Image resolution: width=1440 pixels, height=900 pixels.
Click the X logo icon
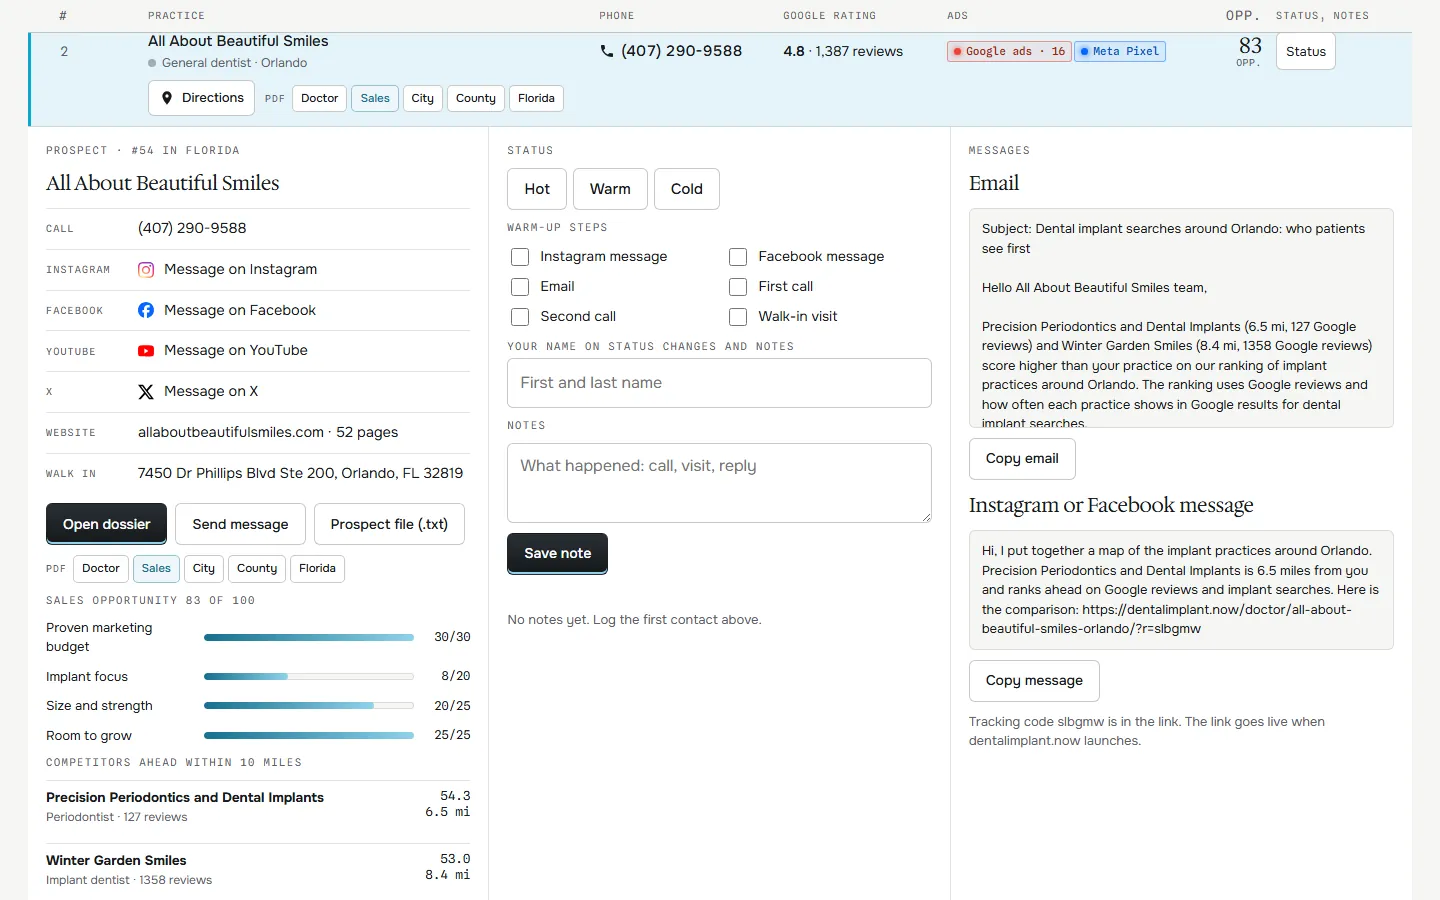[x=146, y=392]
